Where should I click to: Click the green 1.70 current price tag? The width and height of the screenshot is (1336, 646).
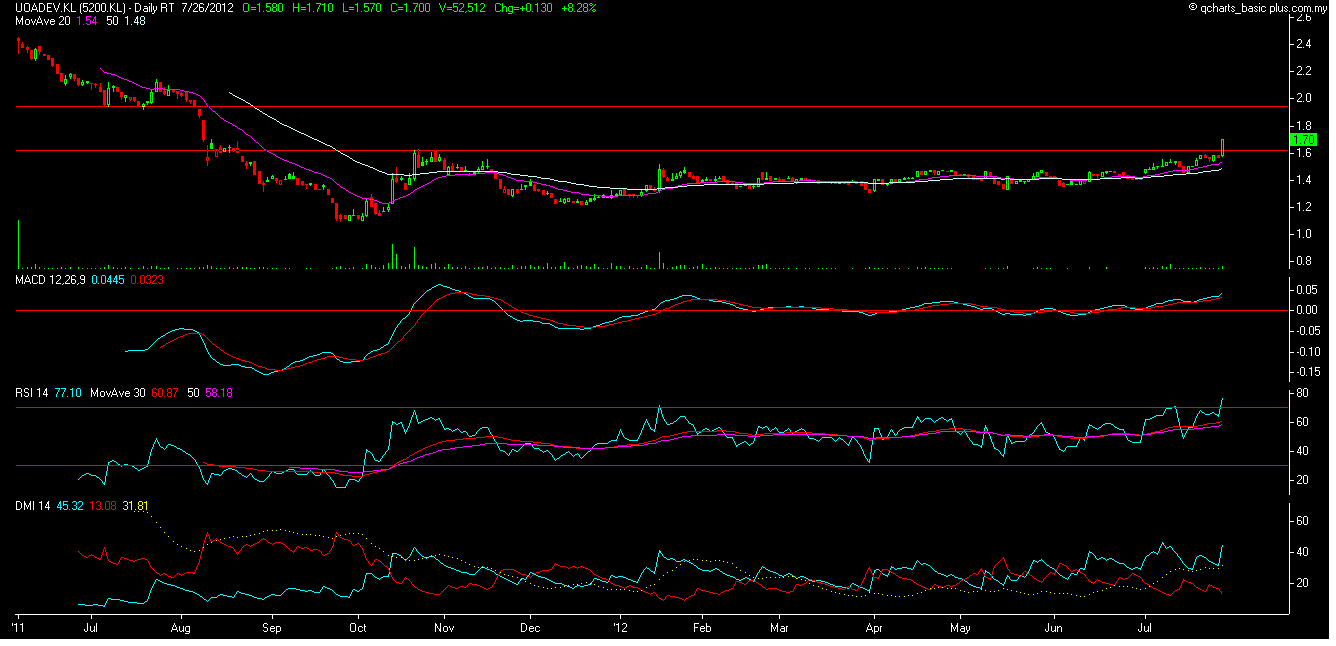pyautogui.click(x=1304, y=140)
